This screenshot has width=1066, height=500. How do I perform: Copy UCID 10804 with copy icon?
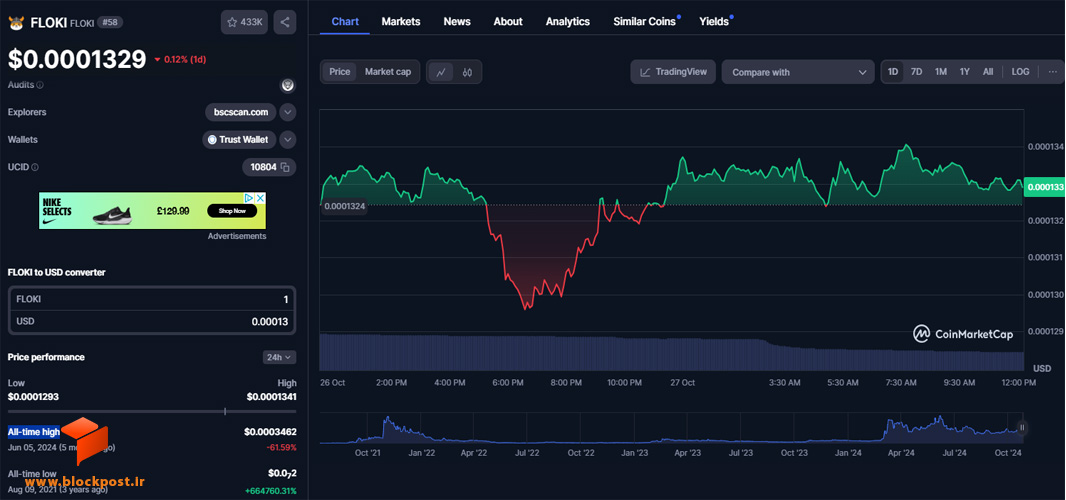[x=286, y=167]
